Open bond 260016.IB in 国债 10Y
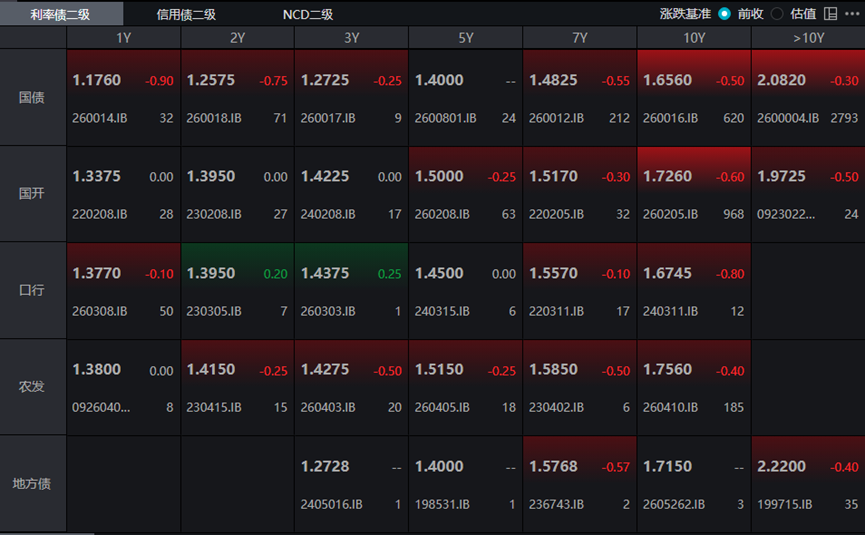 tap(670, 118)
